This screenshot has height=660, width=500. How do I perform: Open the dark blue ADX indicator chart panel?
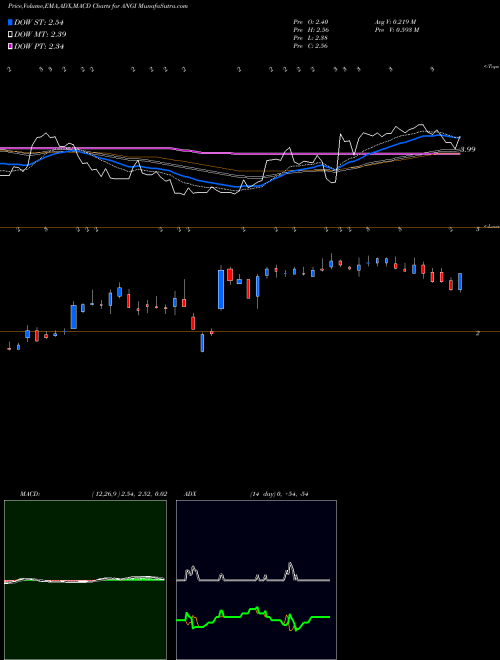click(x=256, y=580)
